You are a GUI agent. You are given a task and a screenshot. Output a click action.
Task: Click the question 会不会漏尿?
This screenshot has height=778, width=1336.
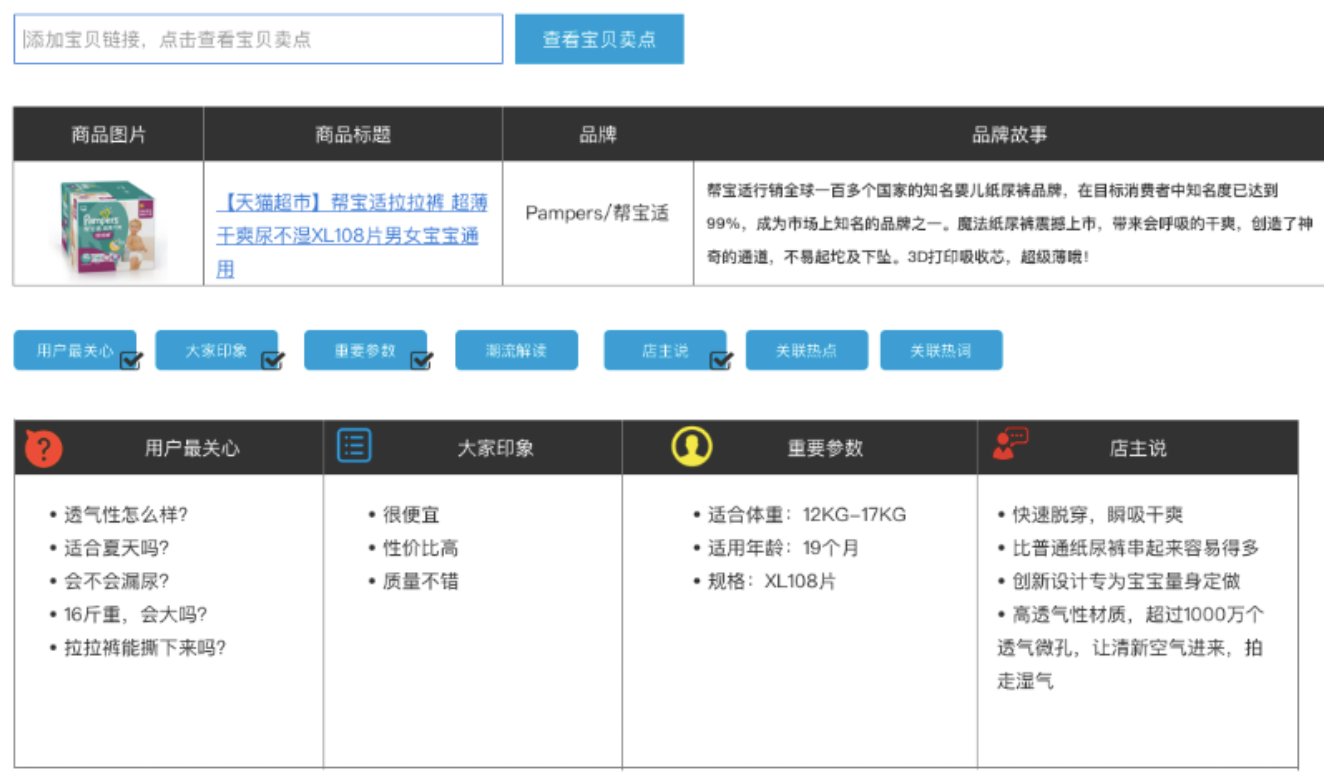pos(117,581)
